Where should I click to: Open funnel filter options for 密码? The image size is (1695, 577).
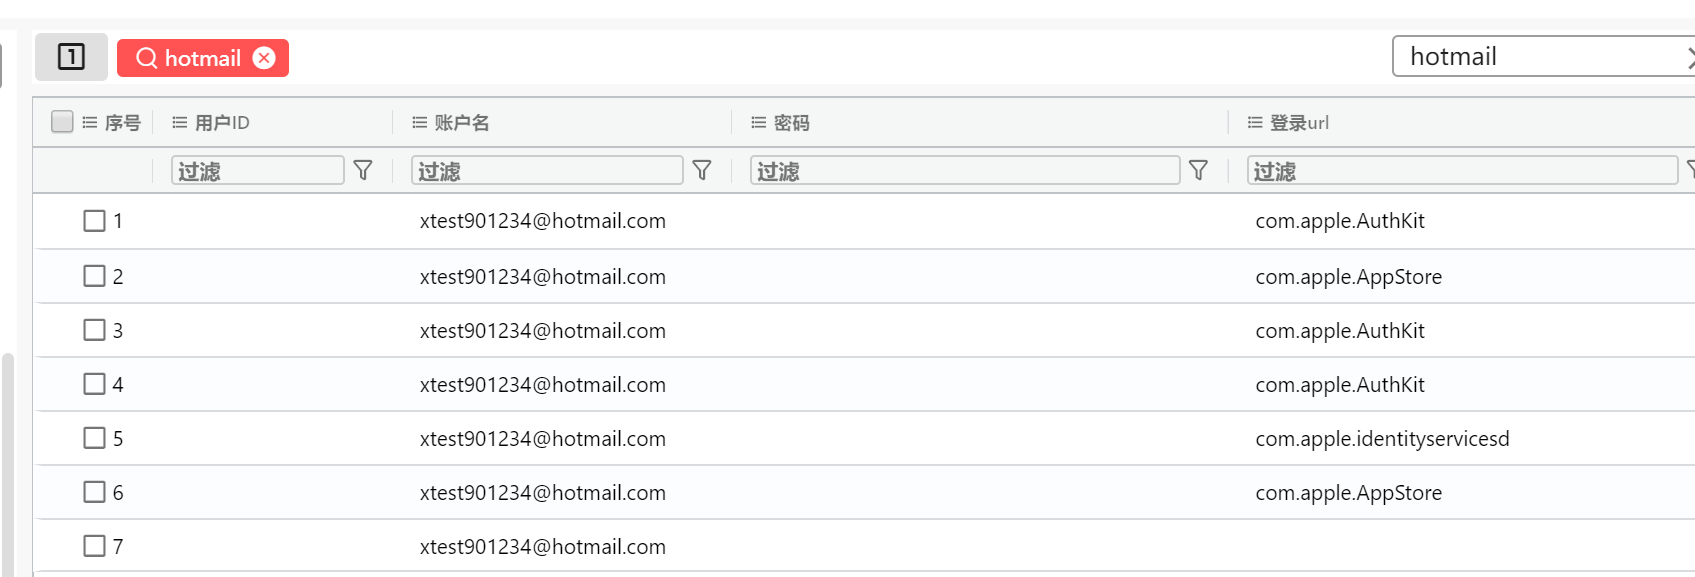click(x=1198, y=170)
